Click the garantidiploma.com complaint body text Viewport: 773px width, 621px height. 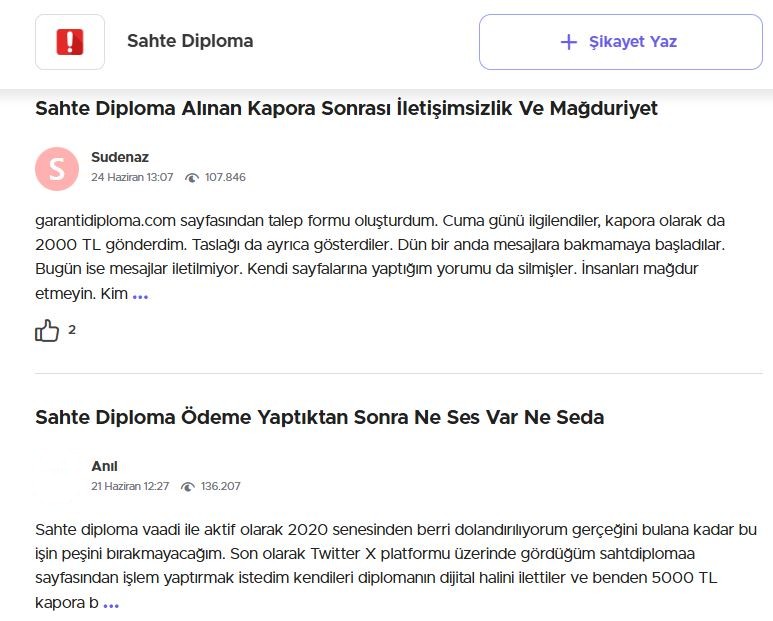click(x=380, y=257)
